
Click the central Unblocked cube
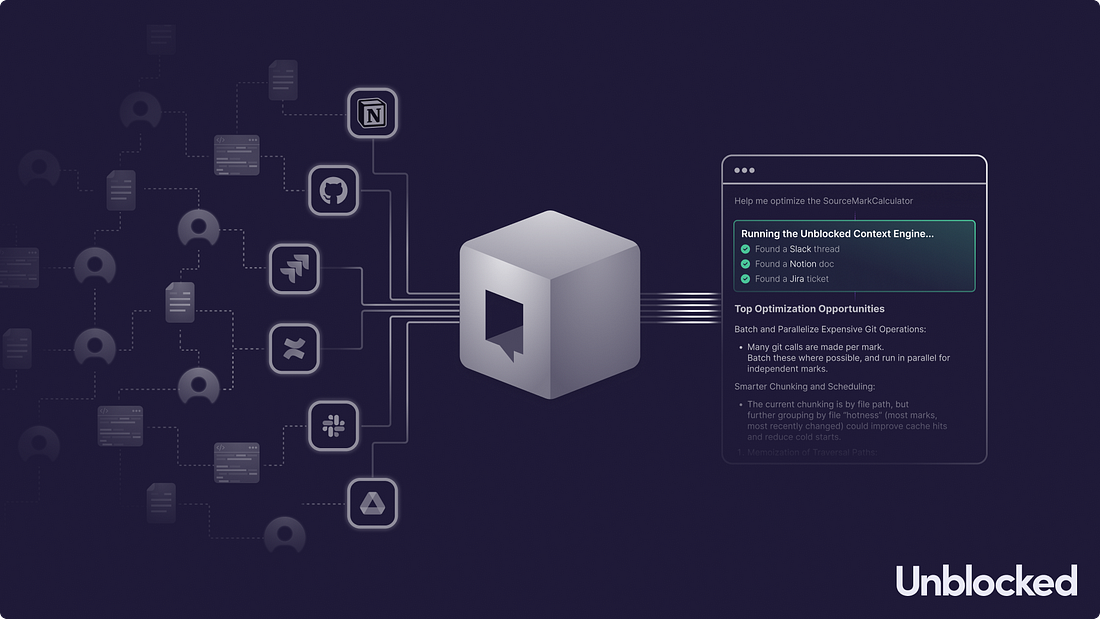click(550, 305)
